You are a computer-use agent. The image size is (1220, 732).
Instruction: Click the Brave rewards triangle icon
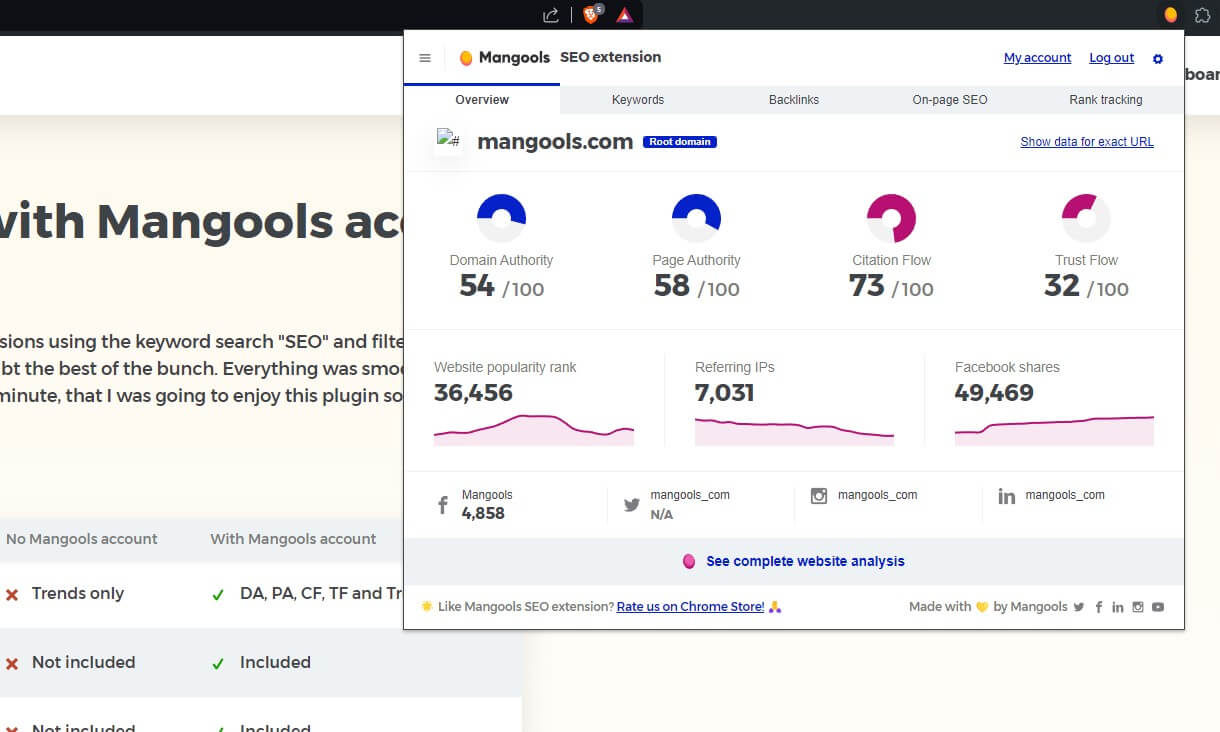pyautogui.click(x=624, y=15)
